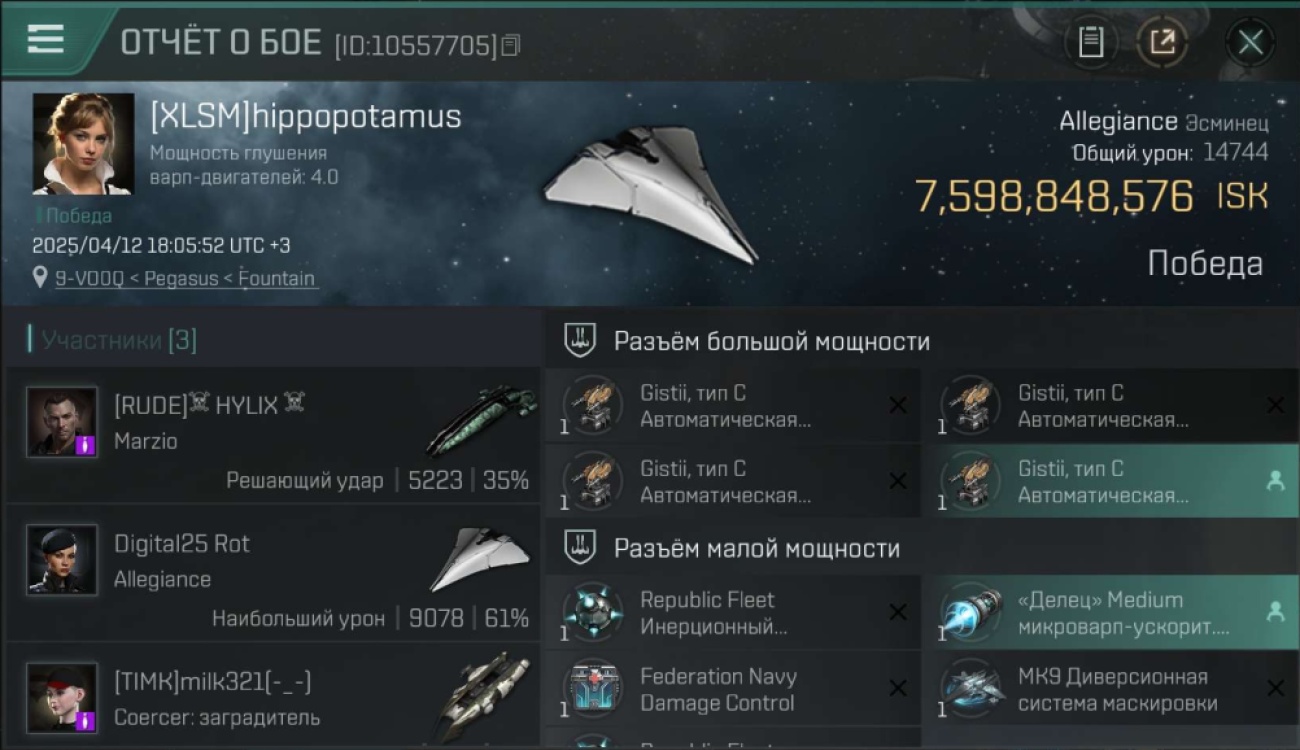
Task: Toggle X marker on Republic Fleet module
Action: [x=898, y=612]
